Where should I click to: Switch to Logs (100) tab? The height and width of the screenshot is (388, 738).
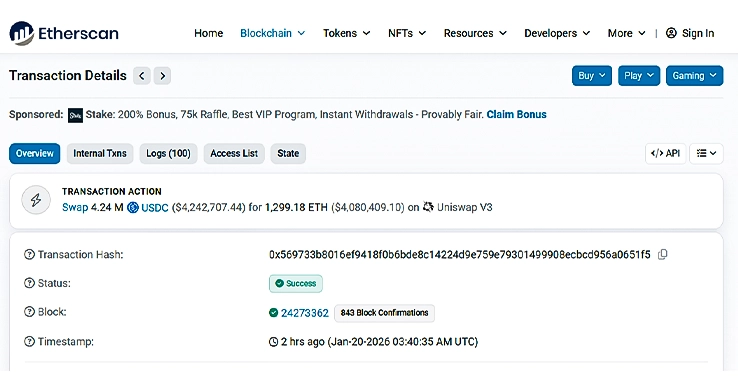[x=168, y=154]
